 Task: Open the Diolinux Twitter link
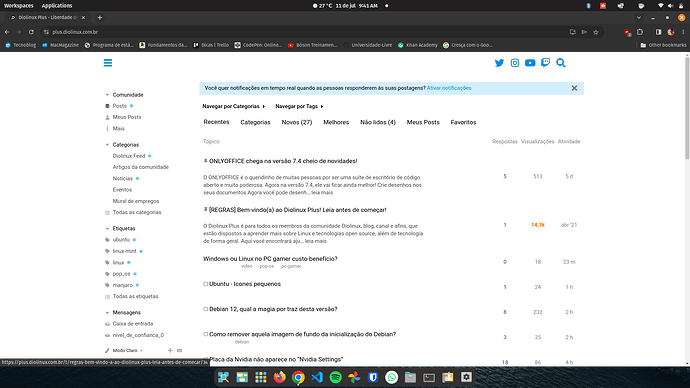[499, 63]
